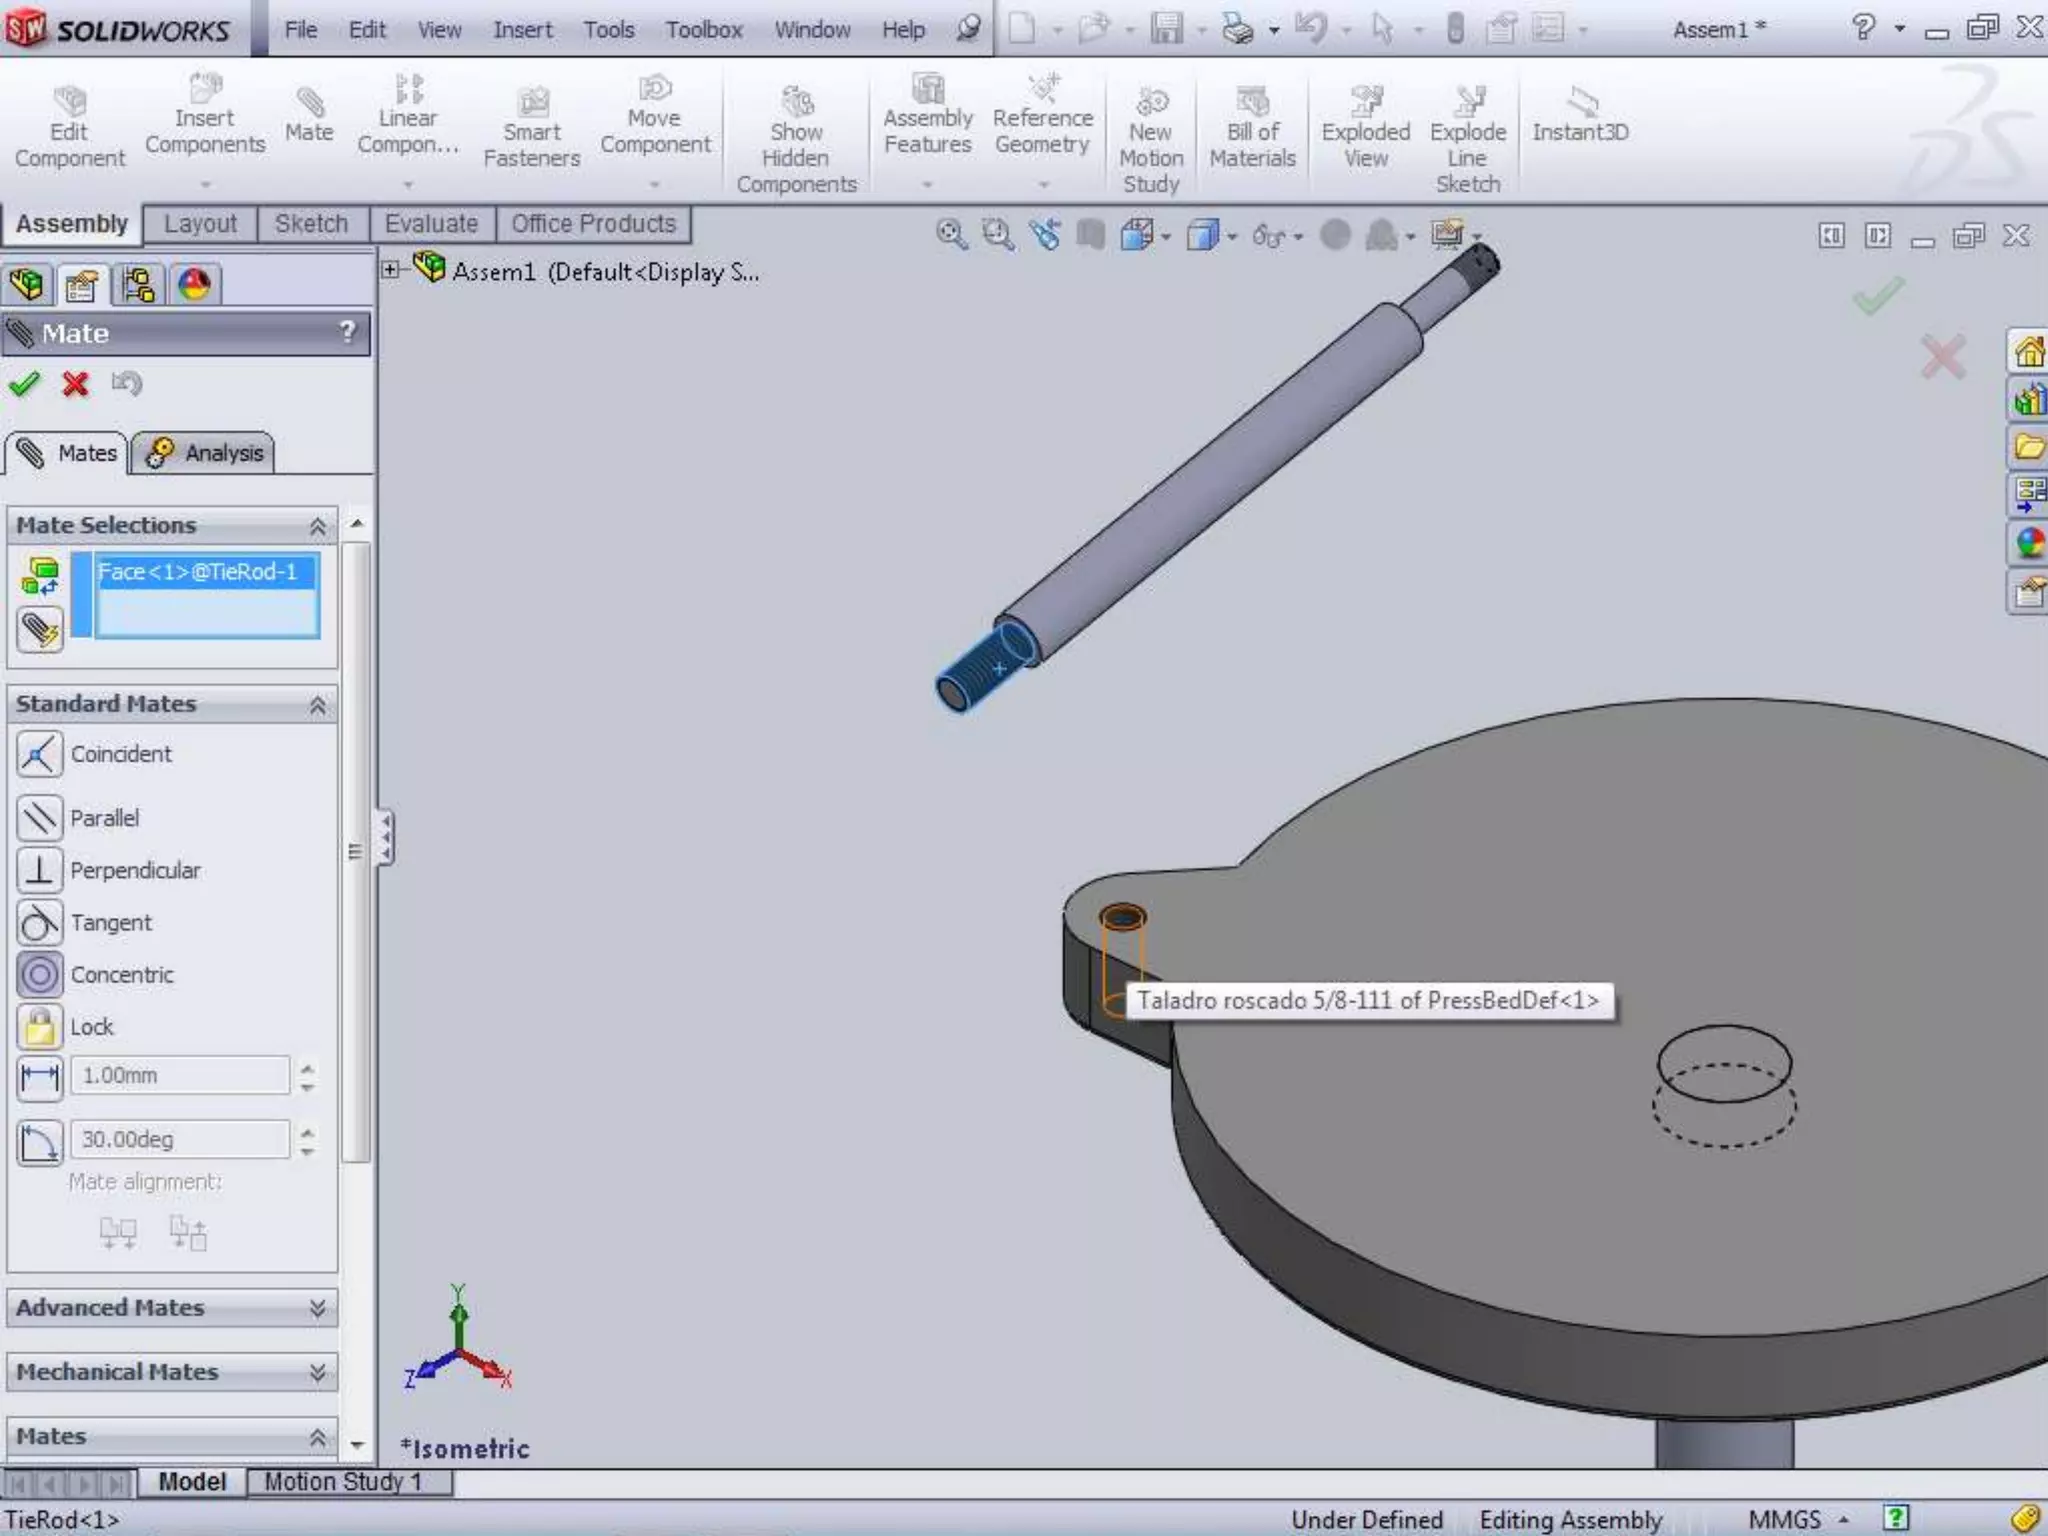
Task: Open the Toolbox menu
Action: pyautogui.click(x=704, y=30)
